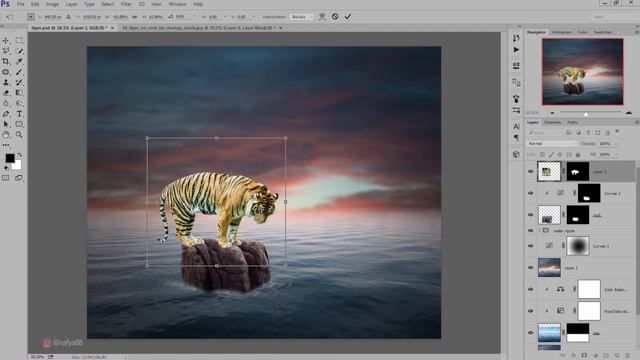Select the Gradient tool
Screen dimensions: 640x360
[x=19, y=93]
